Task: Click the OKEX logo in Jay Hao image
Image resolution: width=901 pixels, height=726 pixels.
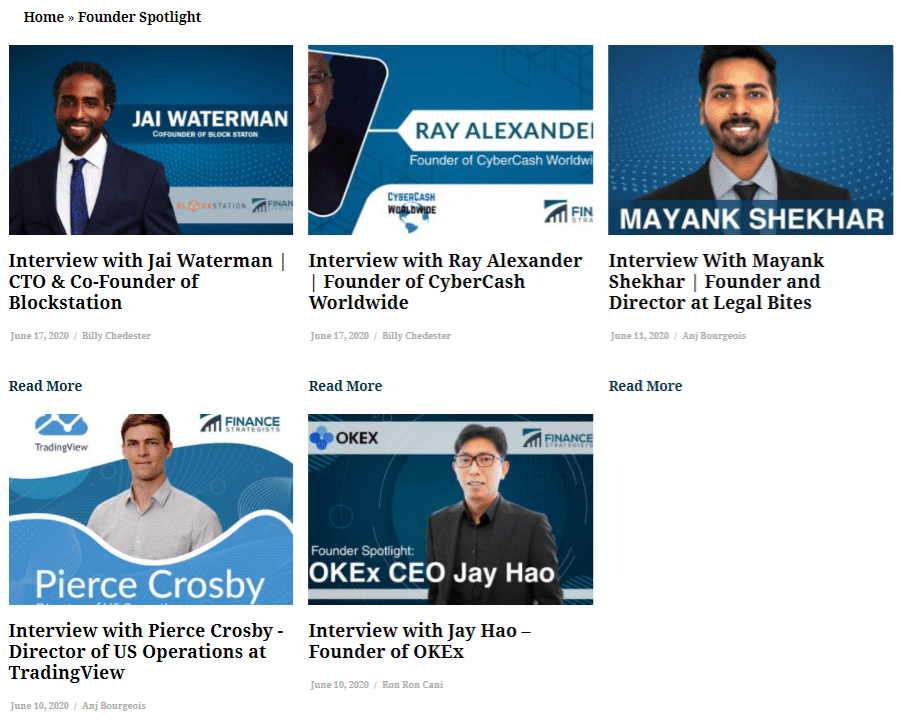Action: (344, 438)
